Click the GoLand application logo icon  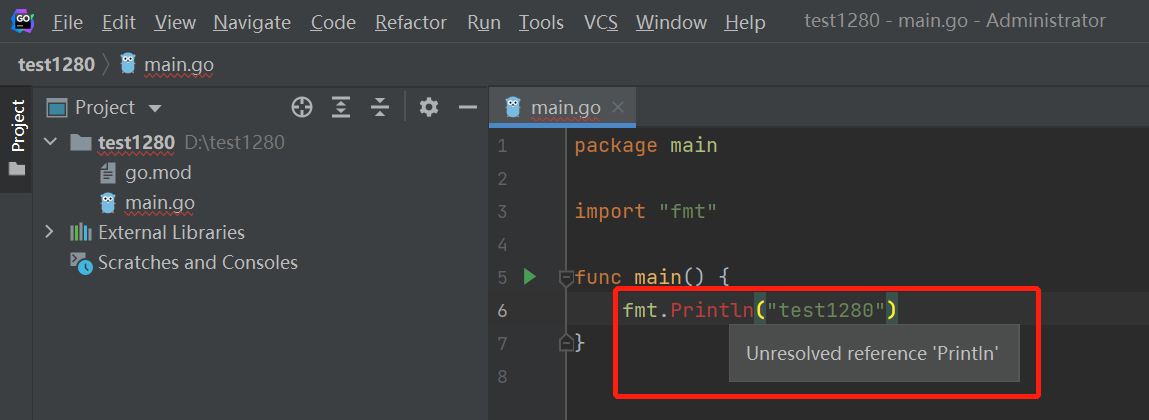(23, 21)
